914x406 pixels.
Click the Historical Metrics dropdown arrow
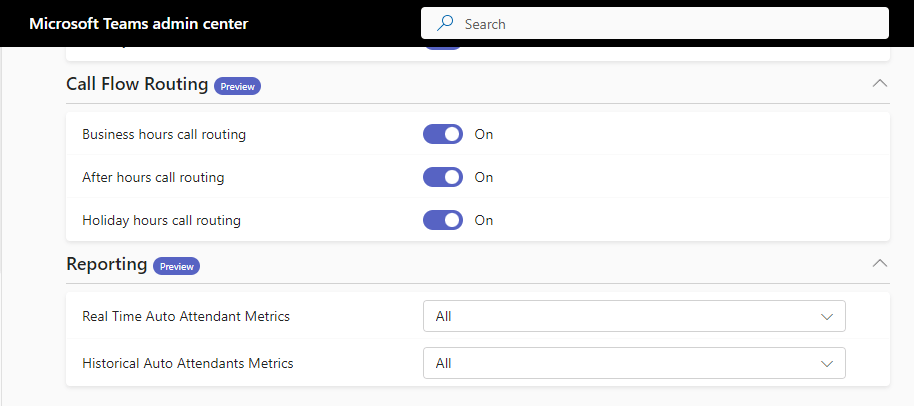(x=827, y=363)
